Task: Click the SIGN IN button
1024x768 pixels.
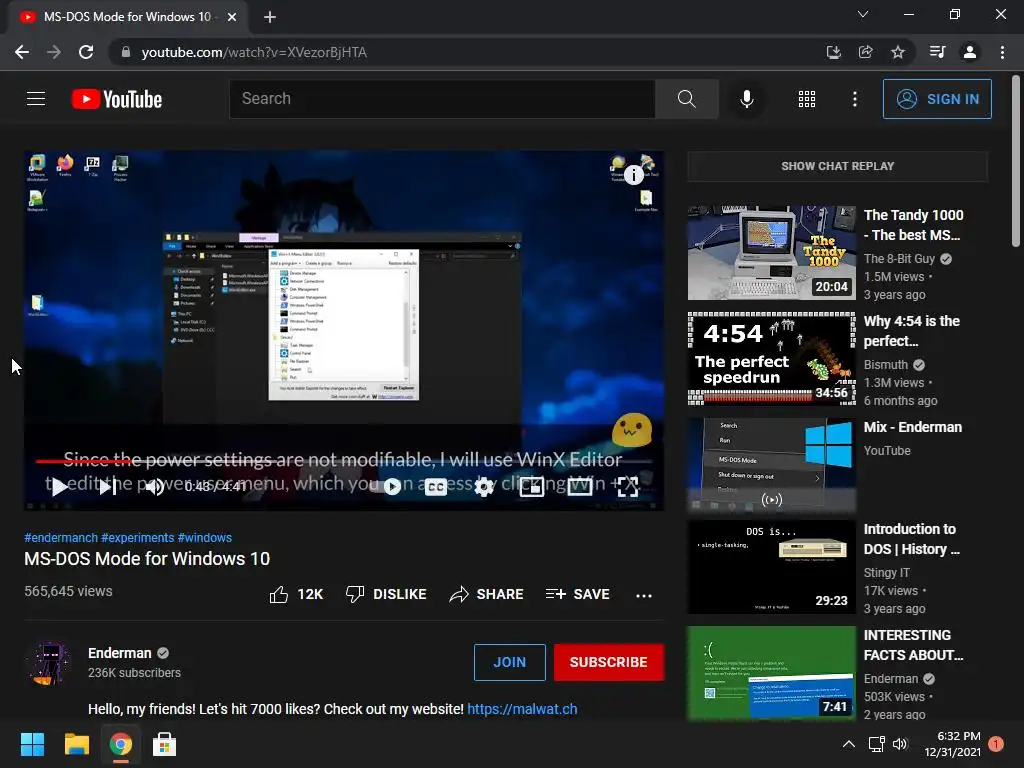Action: click(937, 99)
